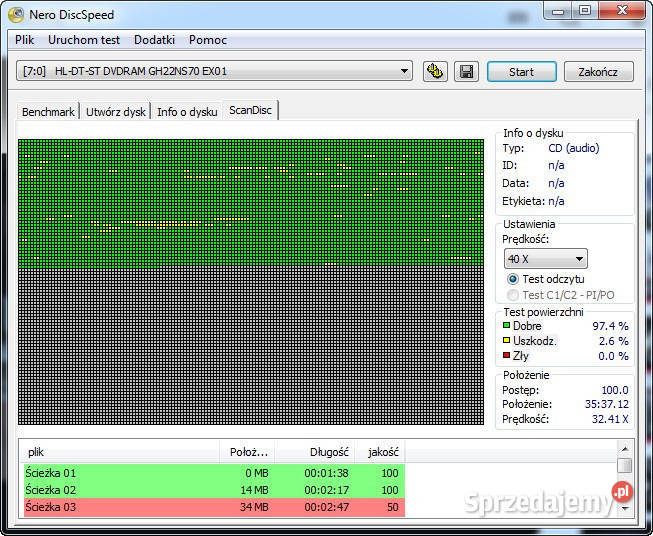Switch to the Info o dysku tab
Viewport: 653px width, 536px height.
click(187, 112)
